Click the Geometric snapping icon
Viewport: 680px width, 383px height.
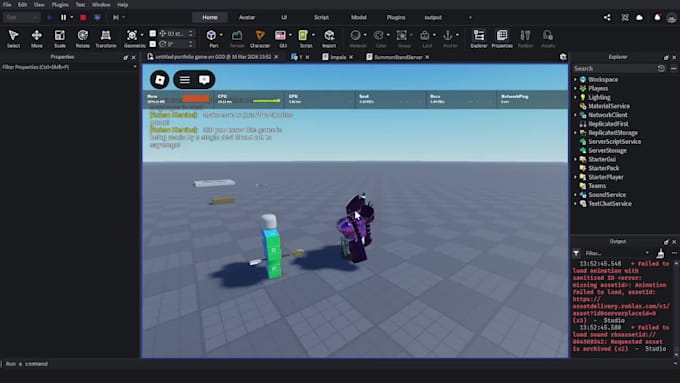pos(132,36)
